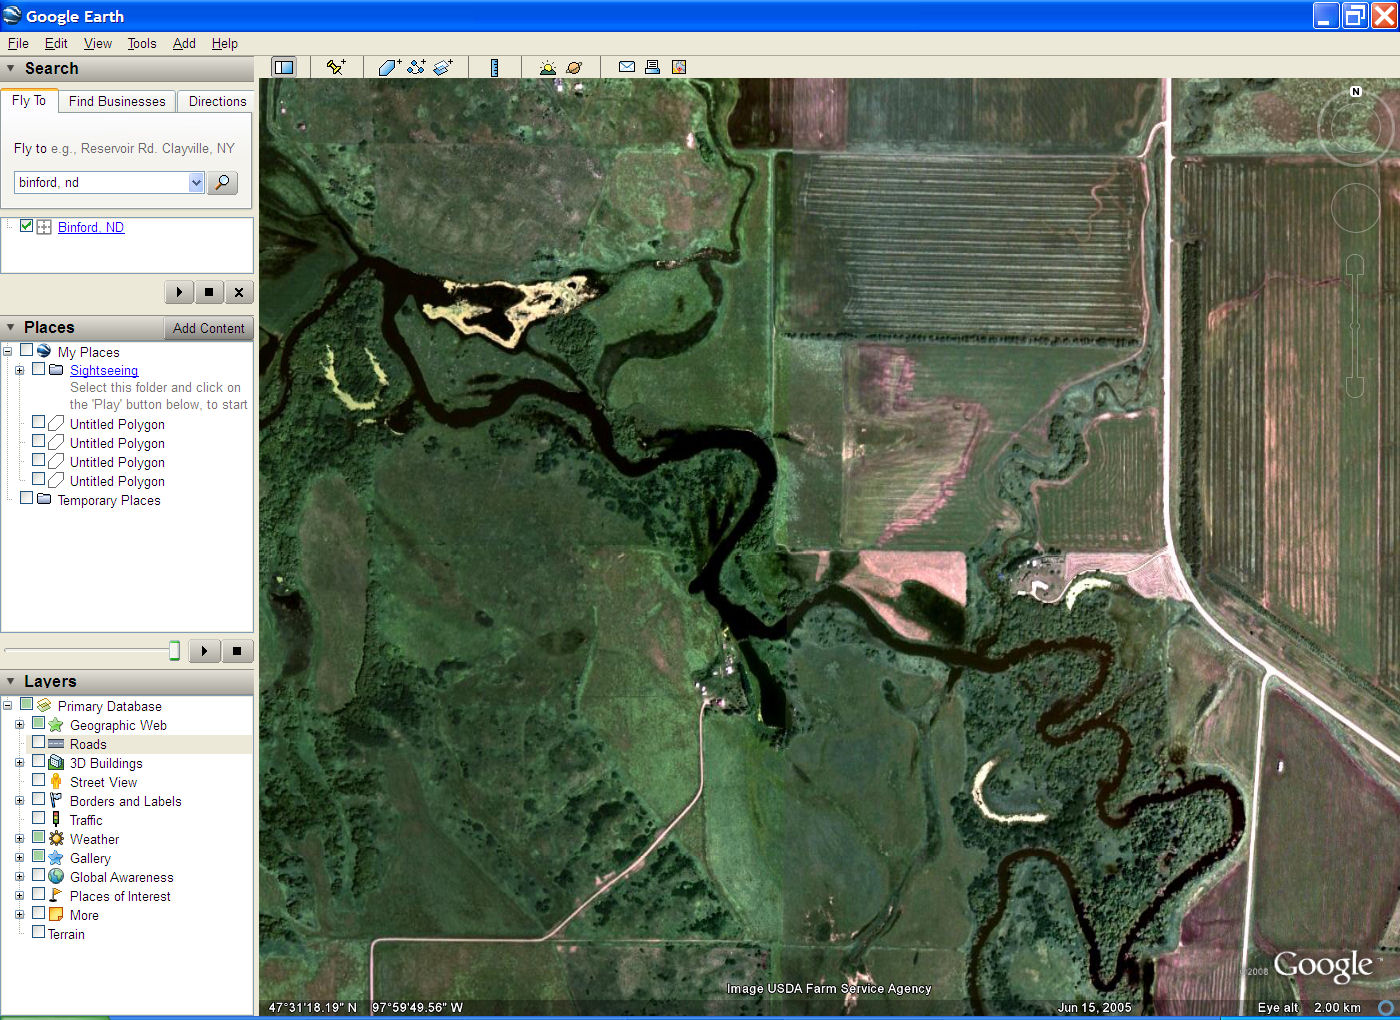Collapse the Places panel triangle
The image size is (1400, 1020).
tap(11, 327)
